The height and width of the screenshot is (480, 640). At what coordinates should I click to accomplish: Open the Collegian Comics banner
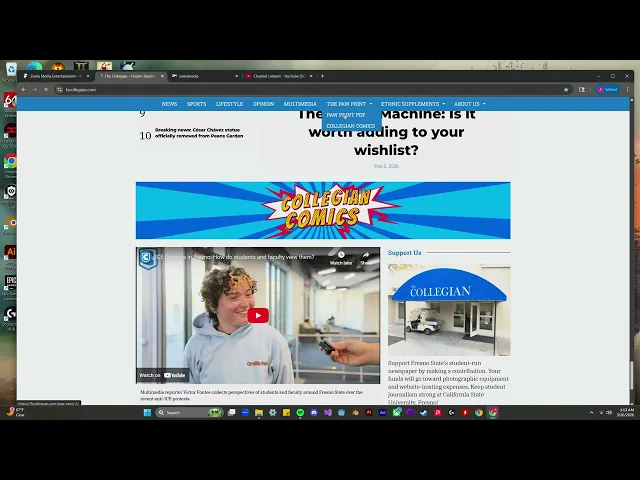(323, 210)
